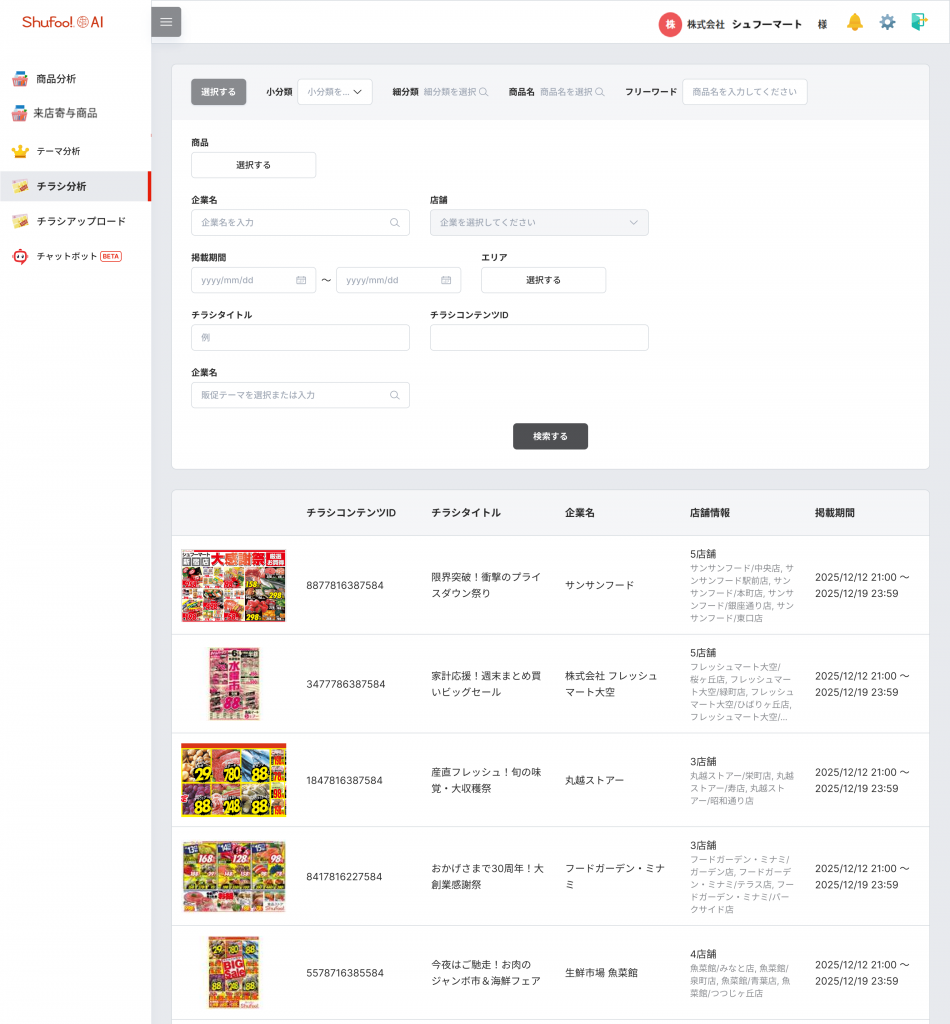Viewport: 950px width, 1024px height.
Task: Click search icon in 企業名 input field
Action: tap(395, 223)
